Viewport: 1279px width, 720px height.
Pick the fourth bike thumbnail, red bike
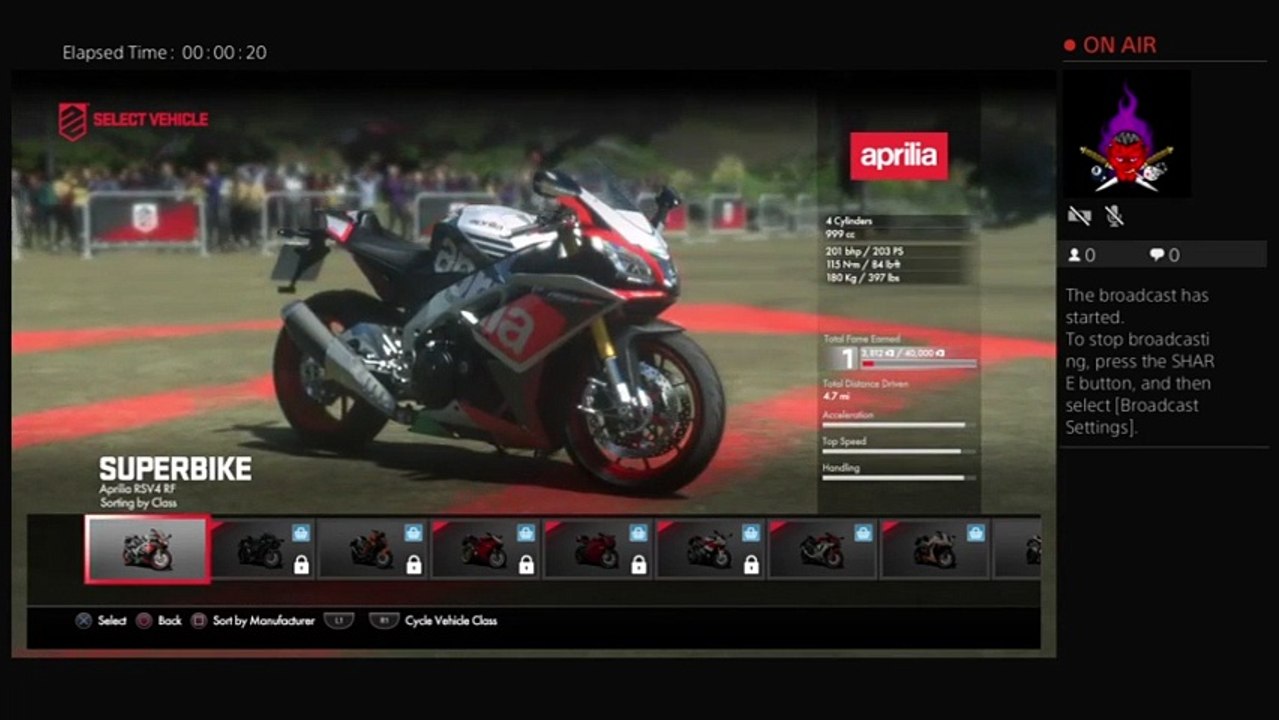(486, 548)
